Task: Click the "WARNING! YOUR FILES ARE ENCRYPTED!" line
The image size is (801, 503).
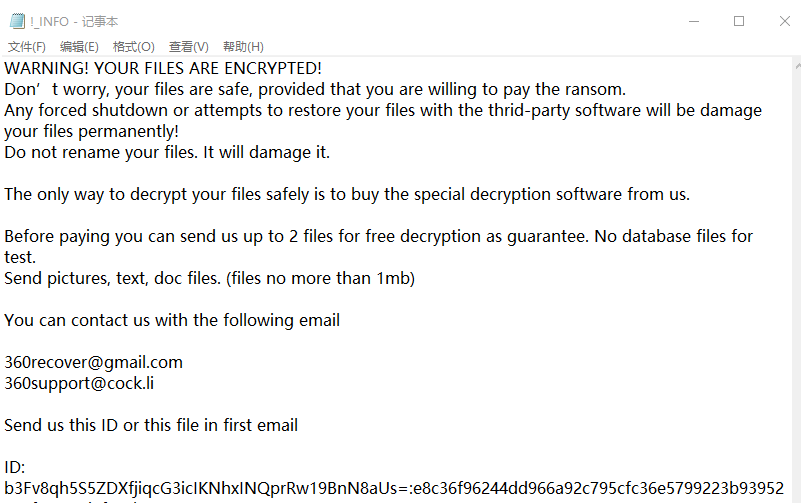Action: coord(163,68)
